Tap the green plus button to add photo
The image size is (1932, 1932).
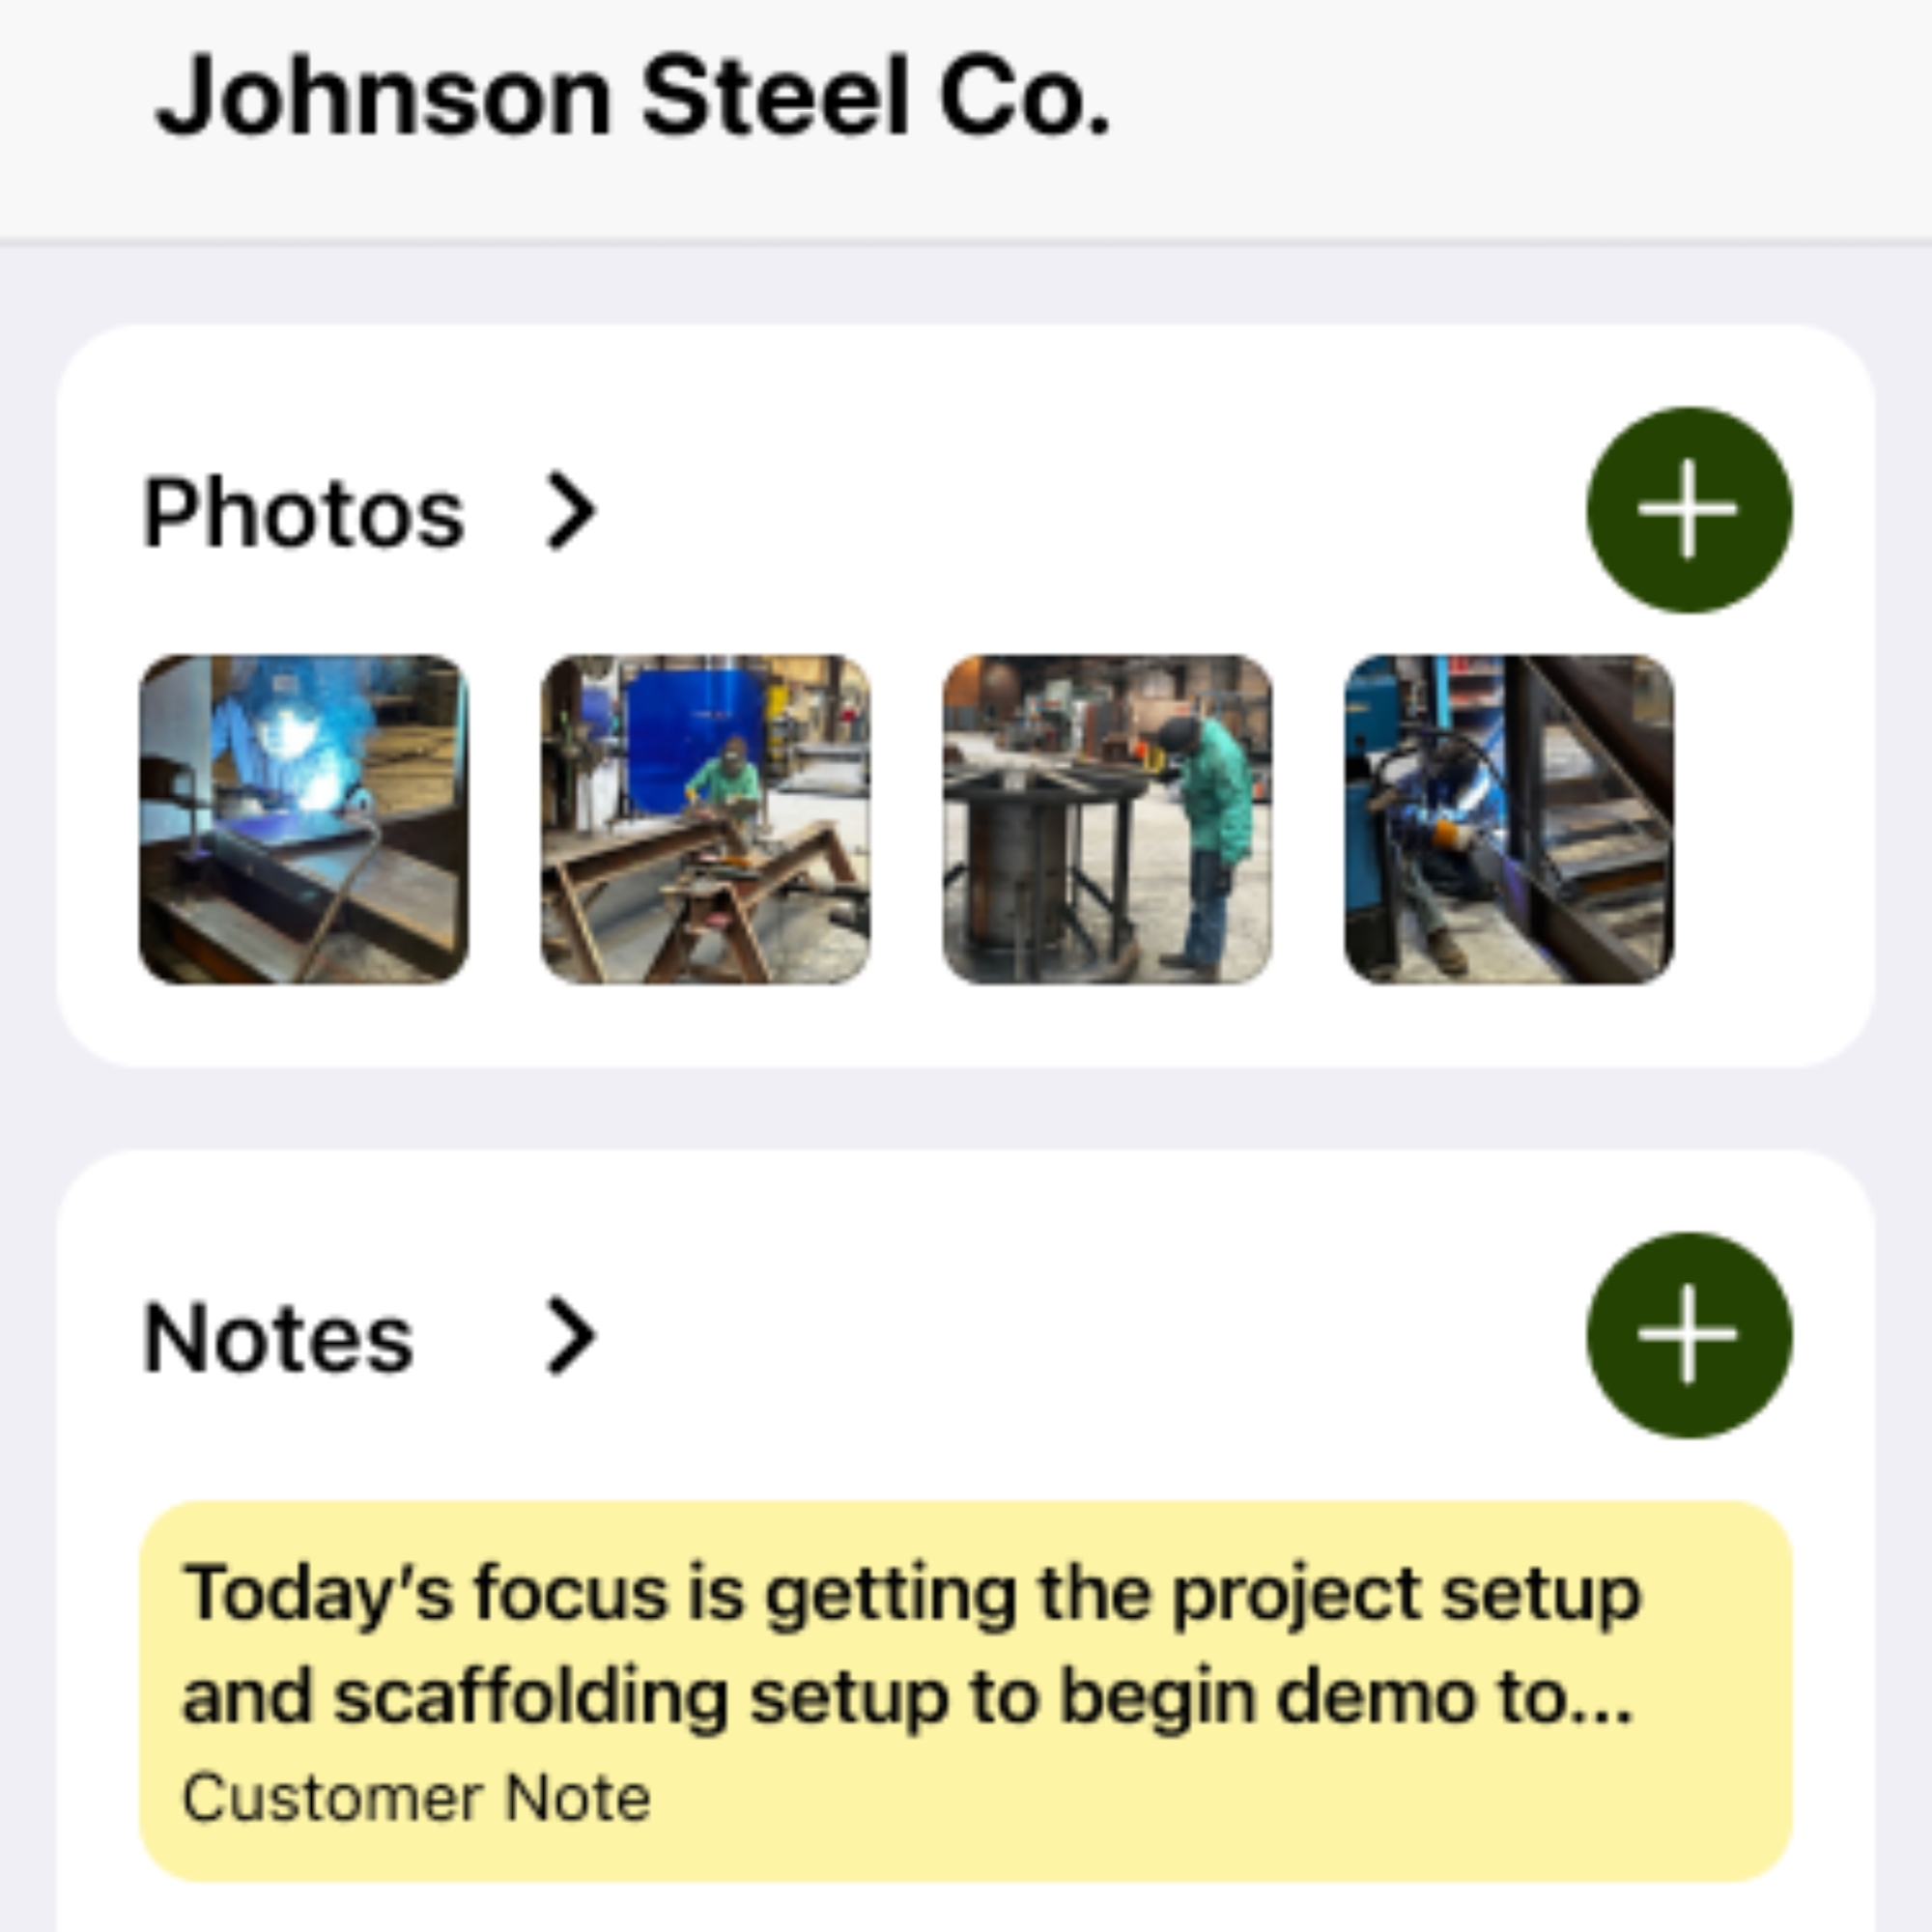(1689, 510)
